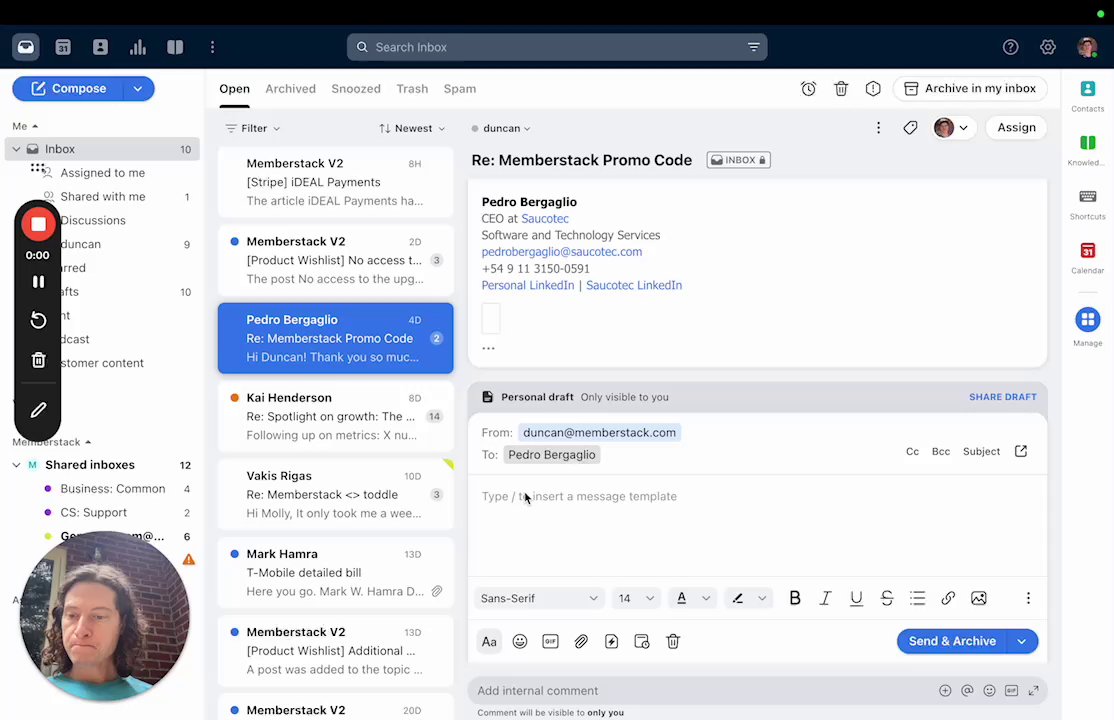The image size is (1114, 720).
Task: Change sort order from Newest
Action: (x=412, y=129)
